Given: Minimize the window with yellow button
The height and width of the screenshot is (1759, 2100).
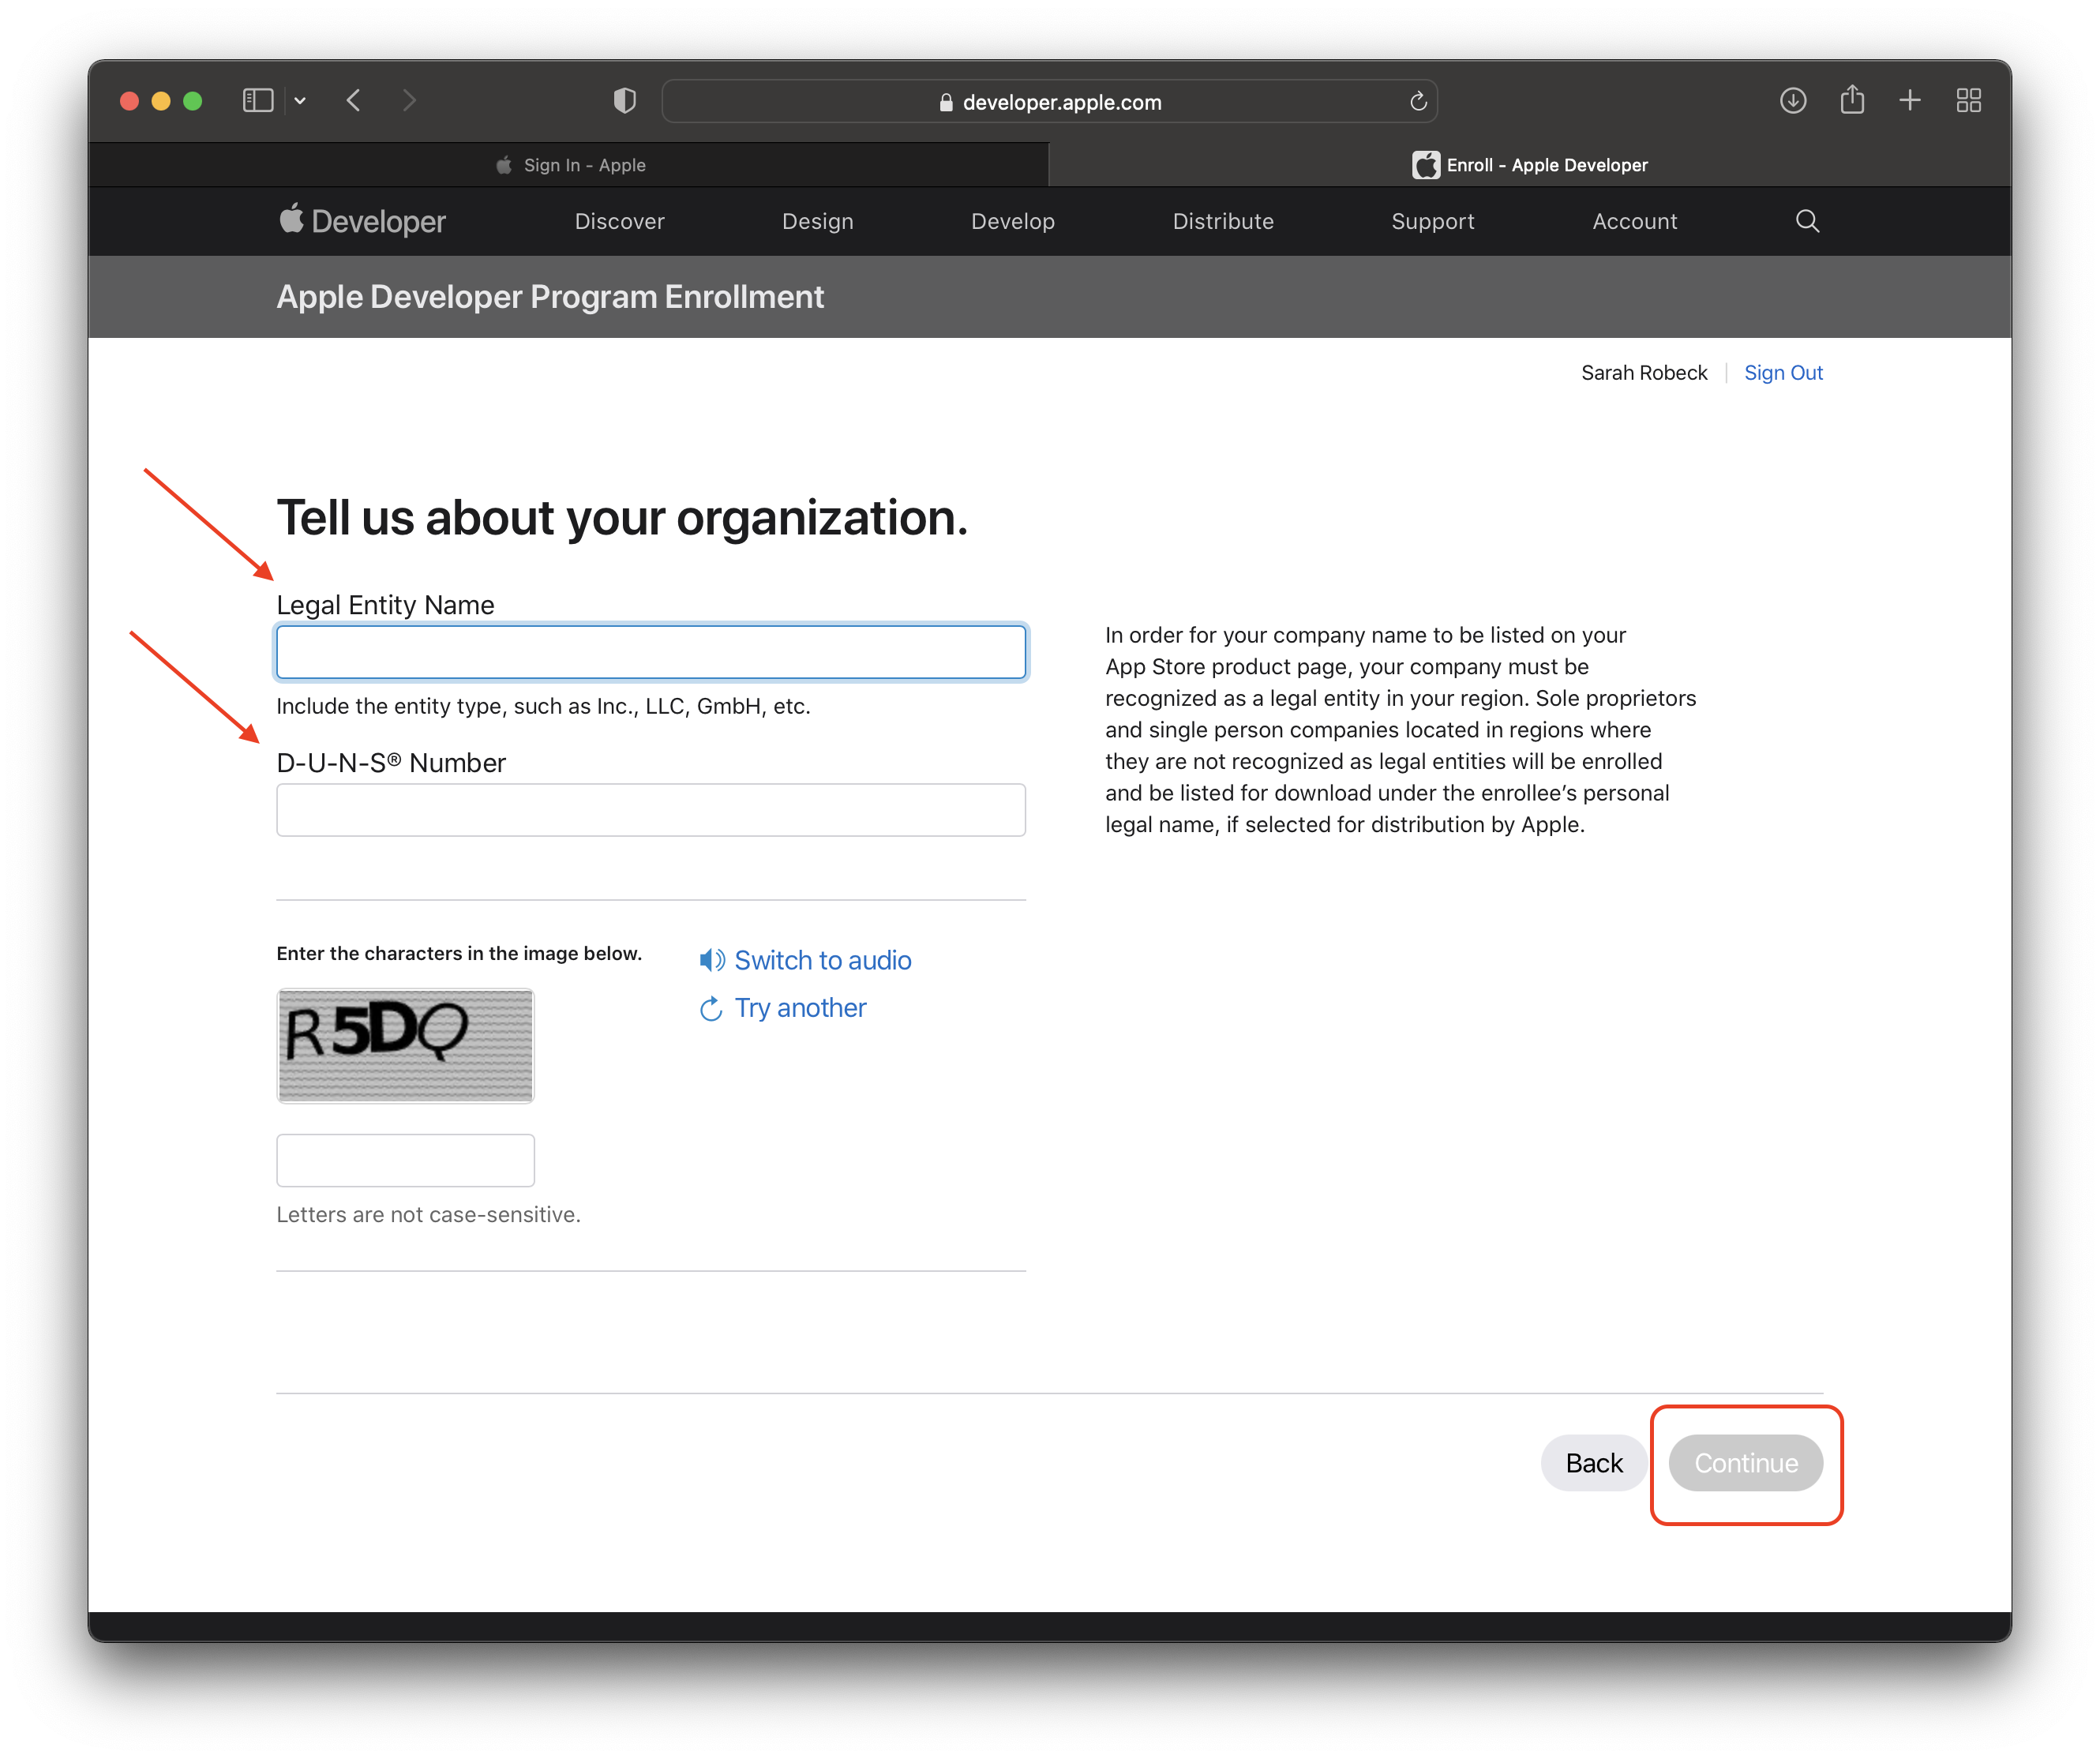Looking at the screenshot, I should point(161,101).
